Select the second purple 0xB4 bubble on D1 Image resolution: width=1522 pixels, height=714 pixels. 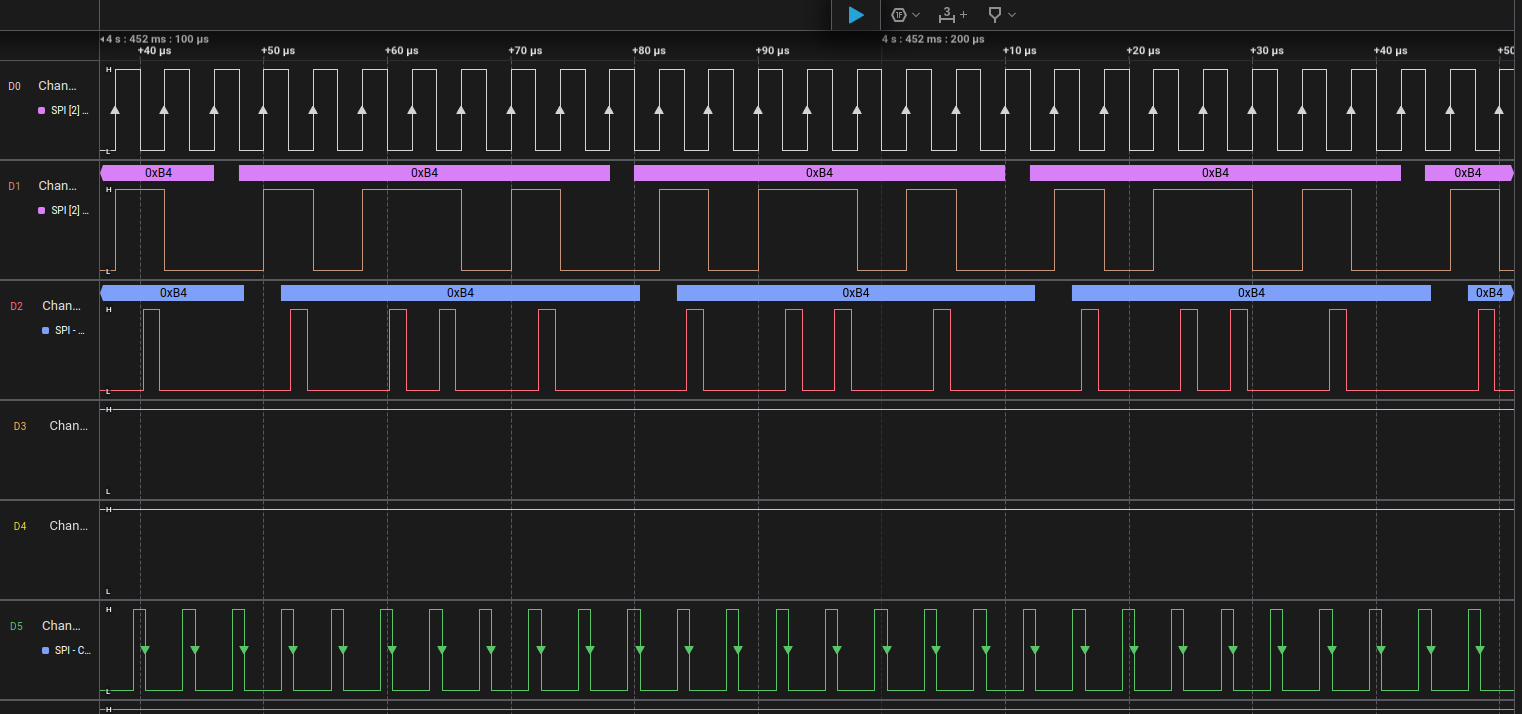tap(424, 173)
